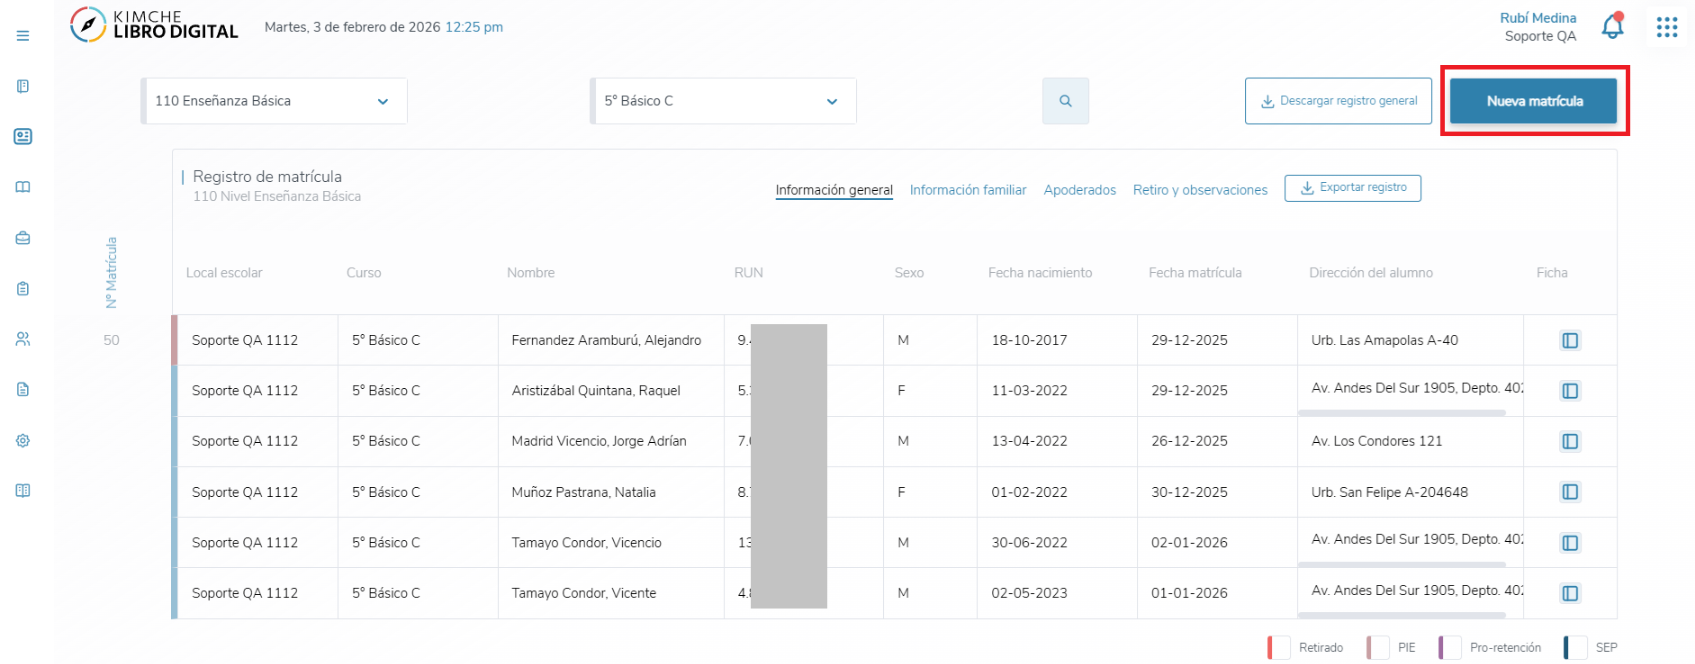Click the Fecha matrícula column header

[x=1195, y=273]
